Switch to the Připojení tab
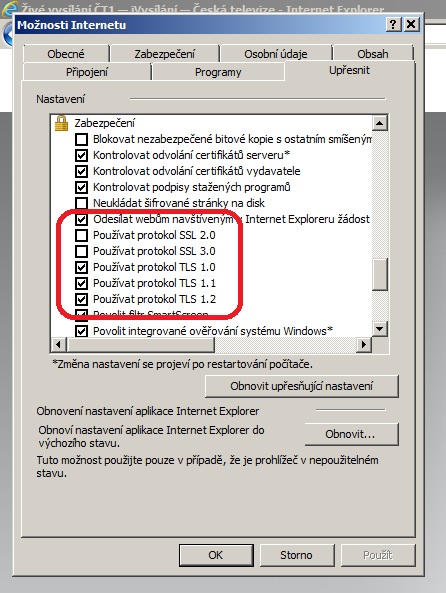 pyautogui.click(x=87, y=72)
